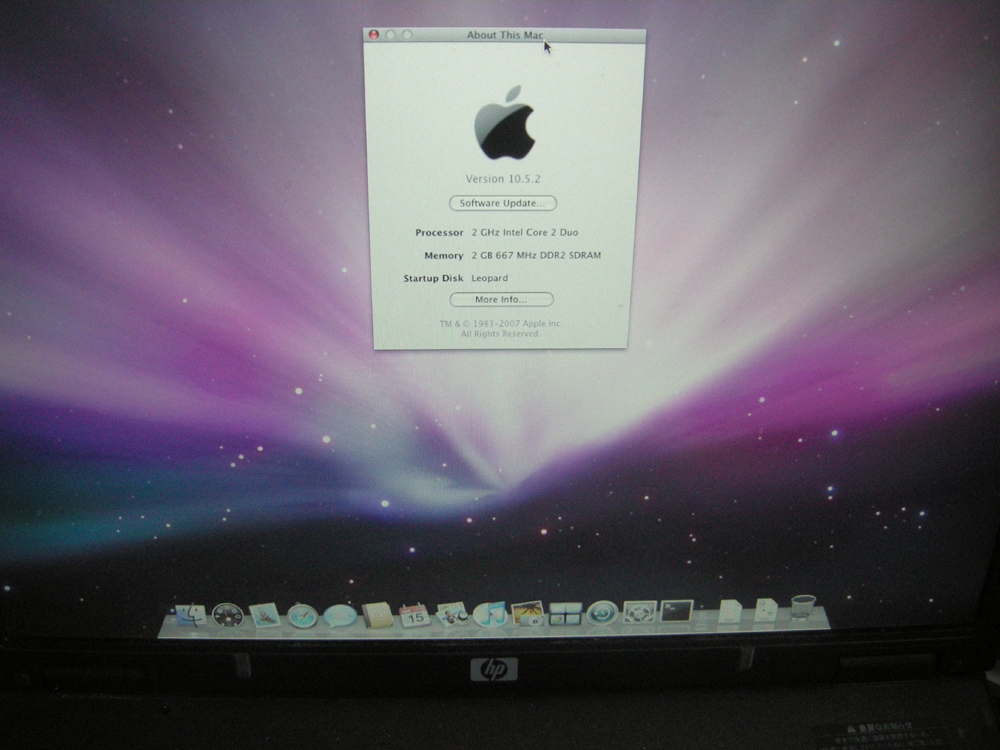Open Address Book in the Dock
1000x750 pixels.
[x=377, y=615]
